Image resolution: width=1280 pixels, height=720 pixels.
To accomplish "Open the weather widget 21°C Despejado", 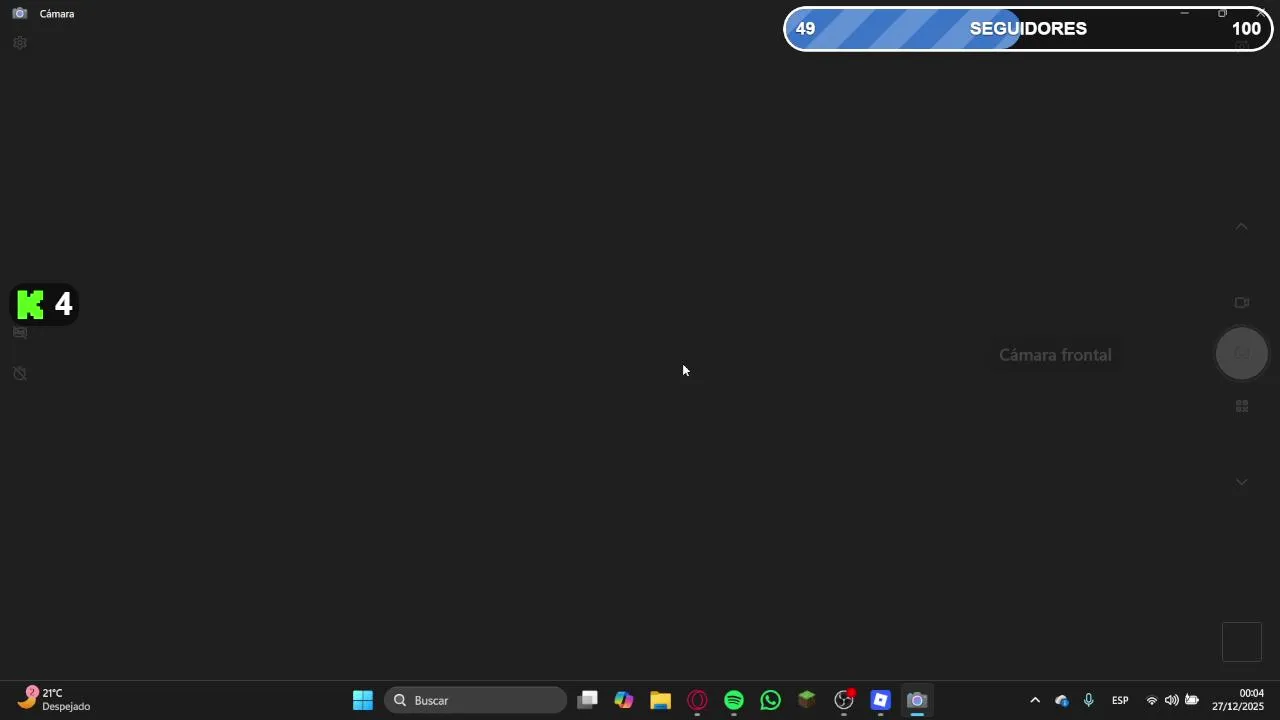I will tap(54, 700).
